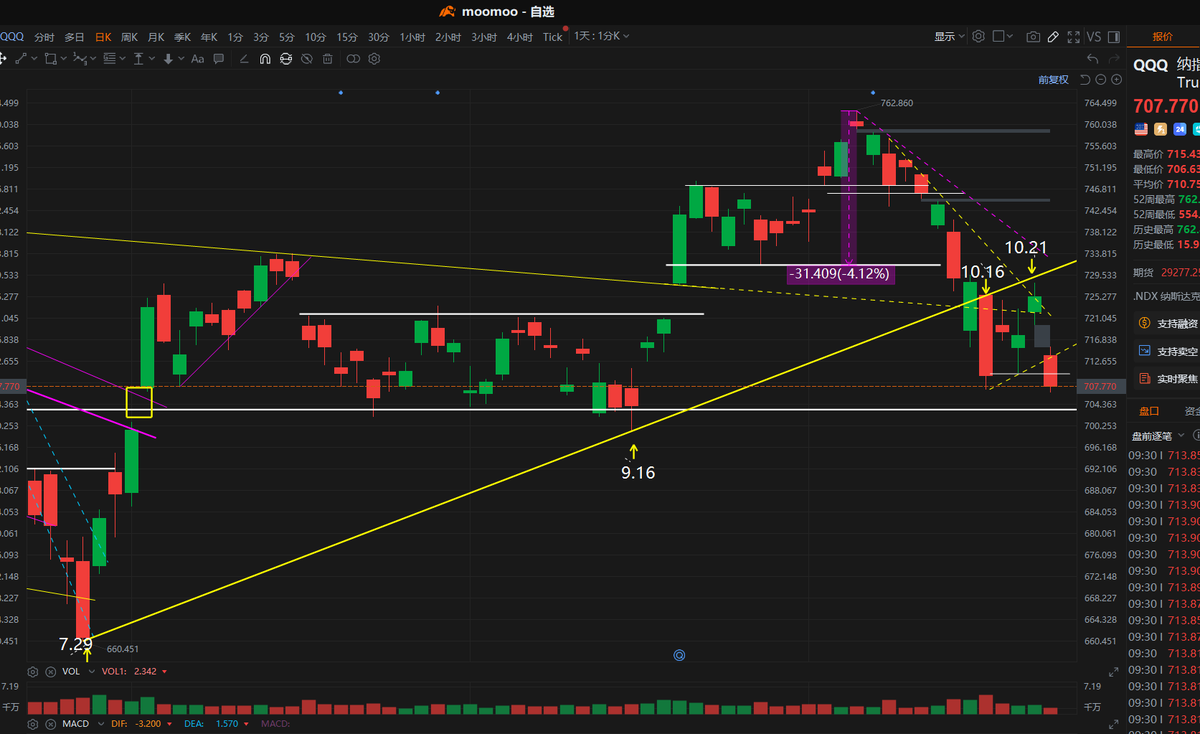Image resolution: width=1200 pixels, height=734 pixels.
Task: Expand the MACD indicator dropdown
Action: 101,724
